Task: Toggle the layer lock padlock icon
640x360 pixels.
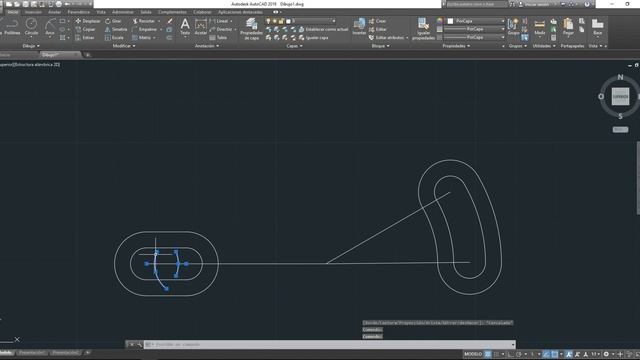Action: tap(281, 21)
